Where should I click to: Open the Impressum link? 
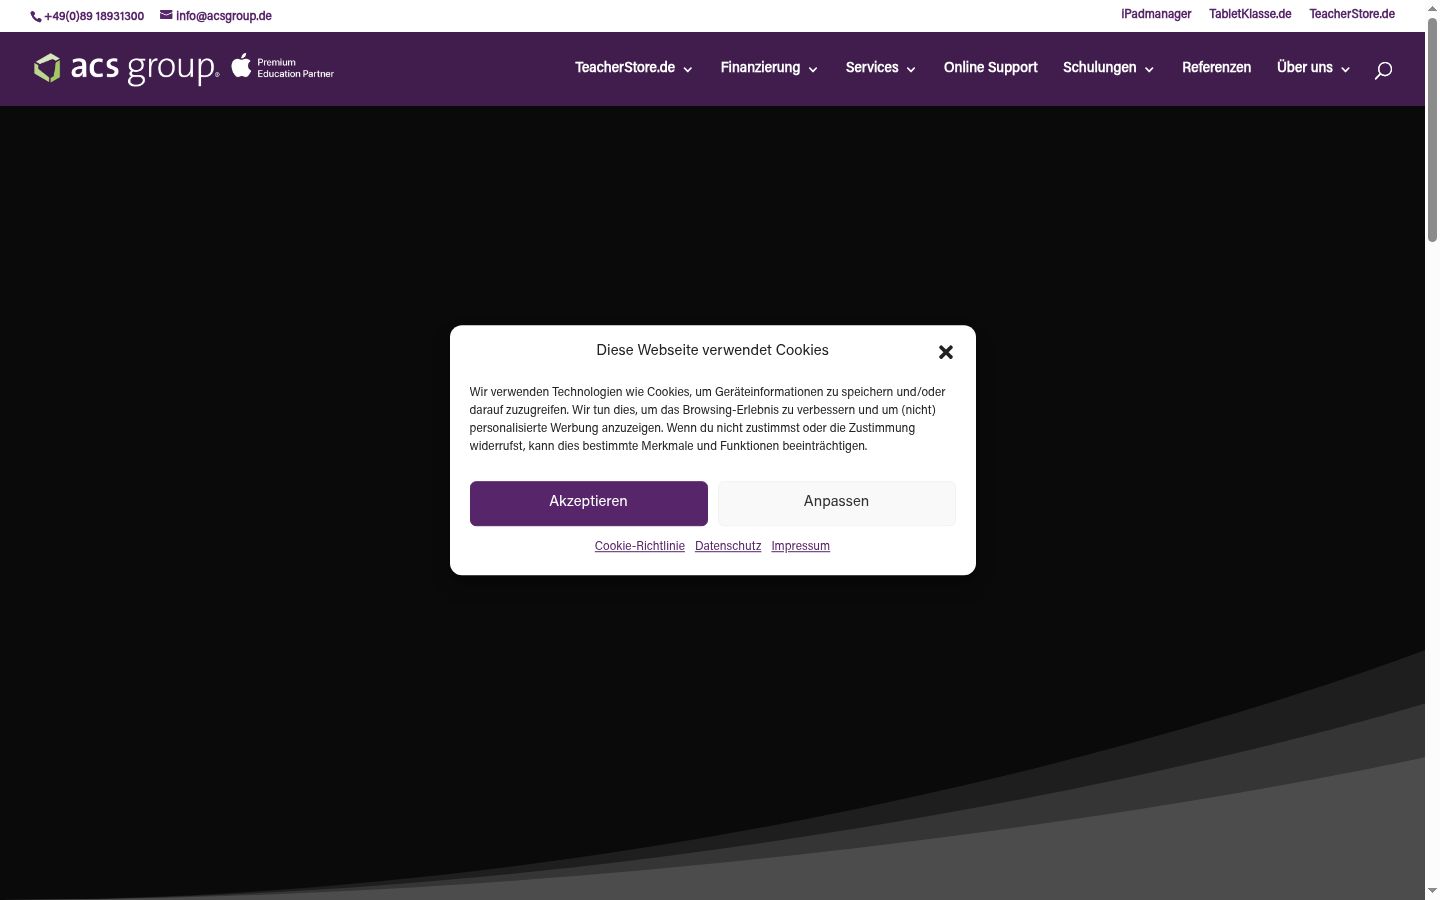coord(800,546)
